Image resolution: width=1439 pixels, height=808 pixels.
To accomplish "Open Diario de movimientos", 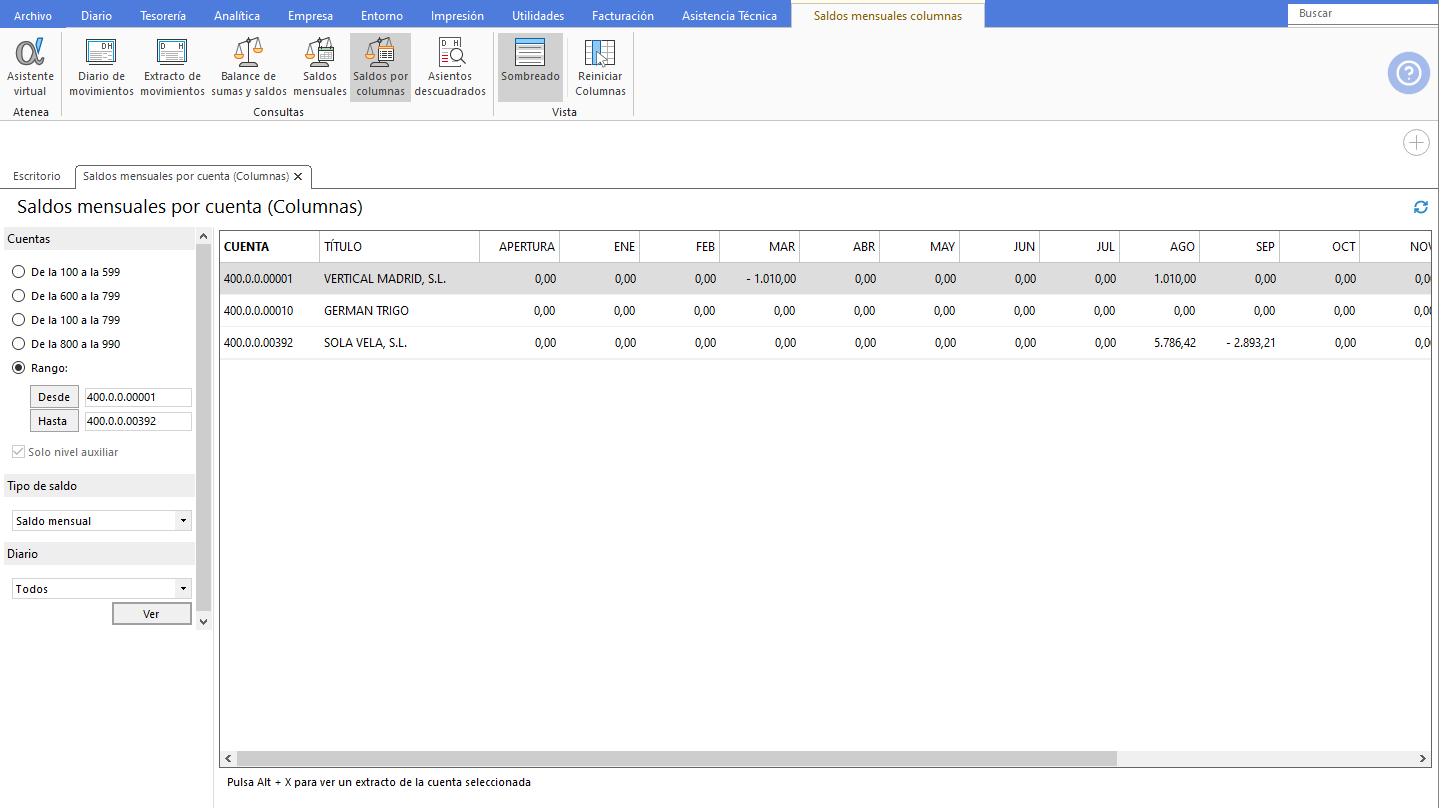I will [x=101, y=68].
